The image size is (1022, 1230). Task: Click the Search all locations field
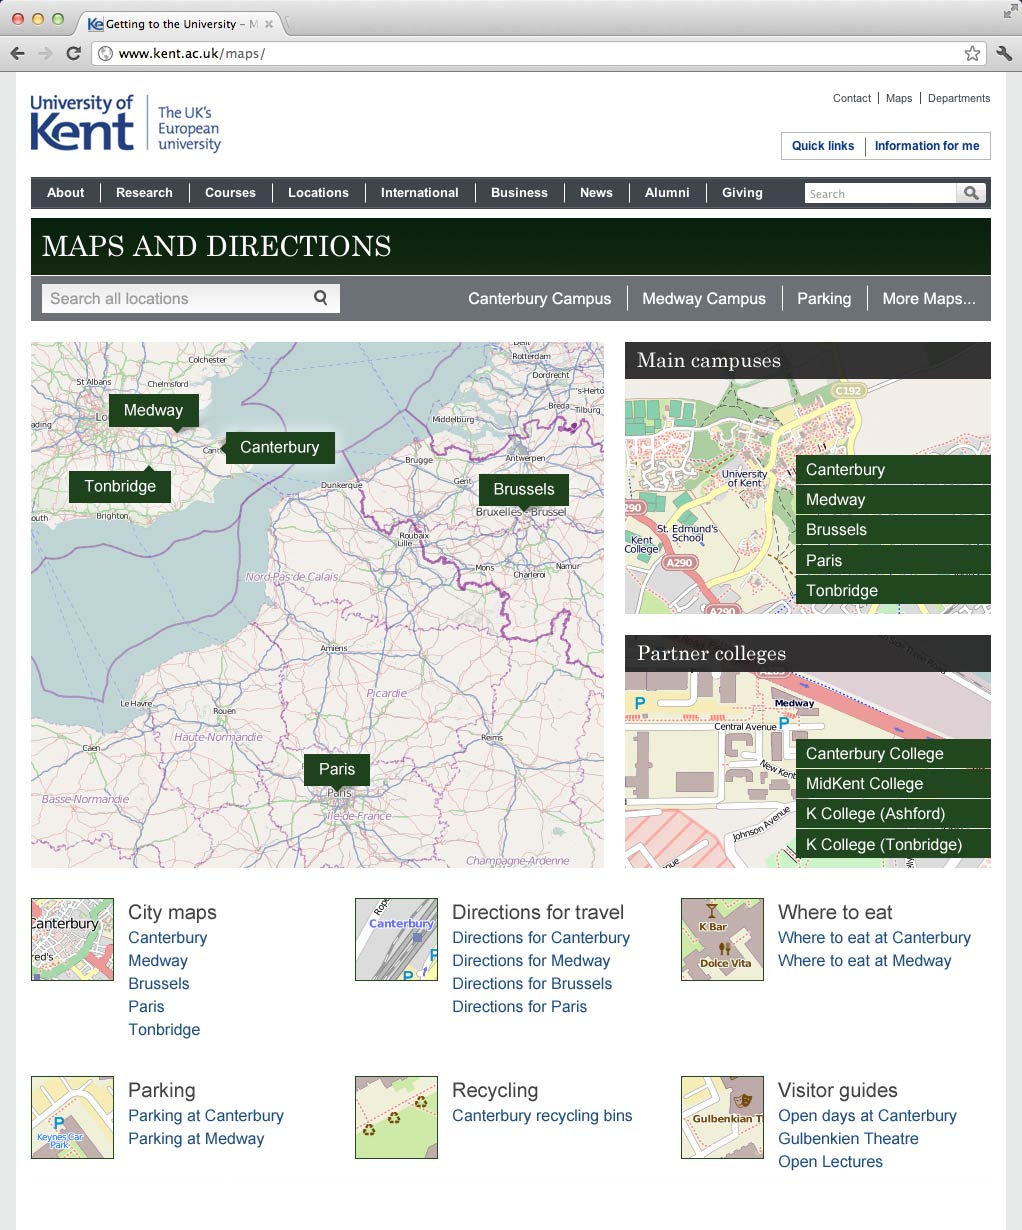[x=175, y=299]
